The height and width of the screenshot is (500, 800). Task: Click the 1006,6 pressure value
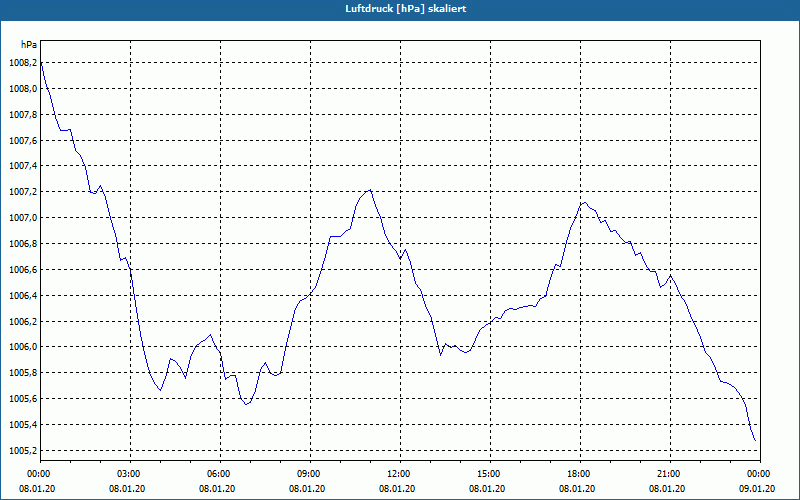[23, 270]
